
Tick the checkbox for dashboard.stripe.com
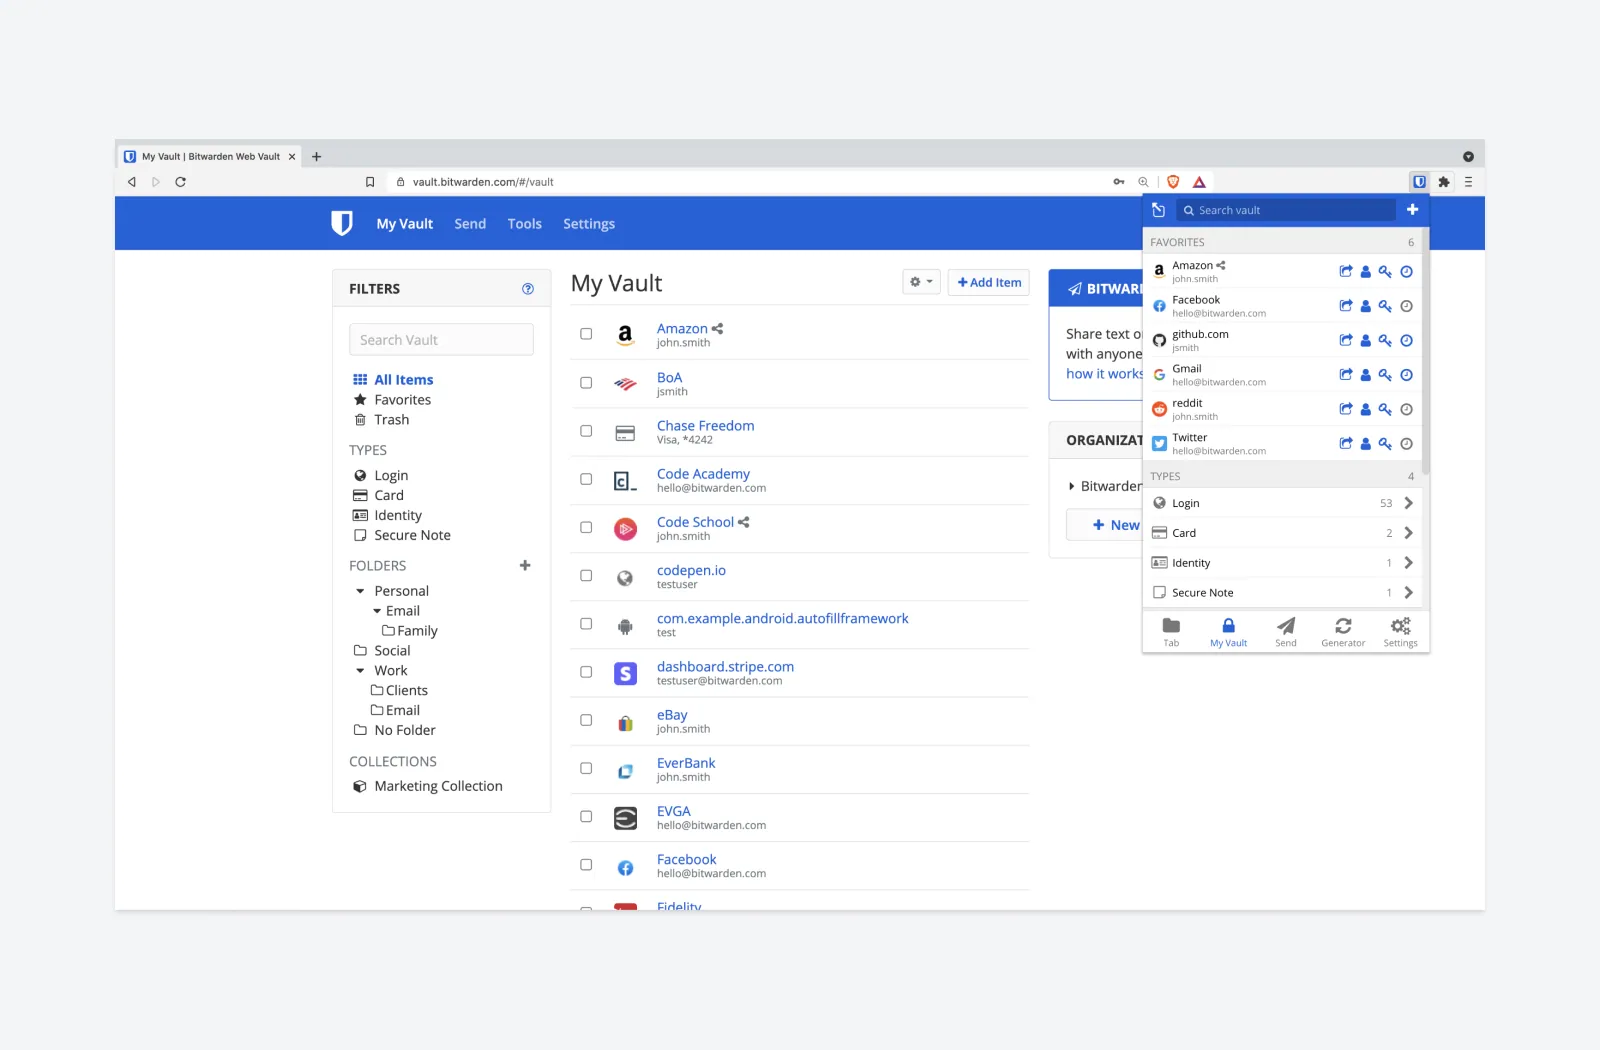click(586, 672)
